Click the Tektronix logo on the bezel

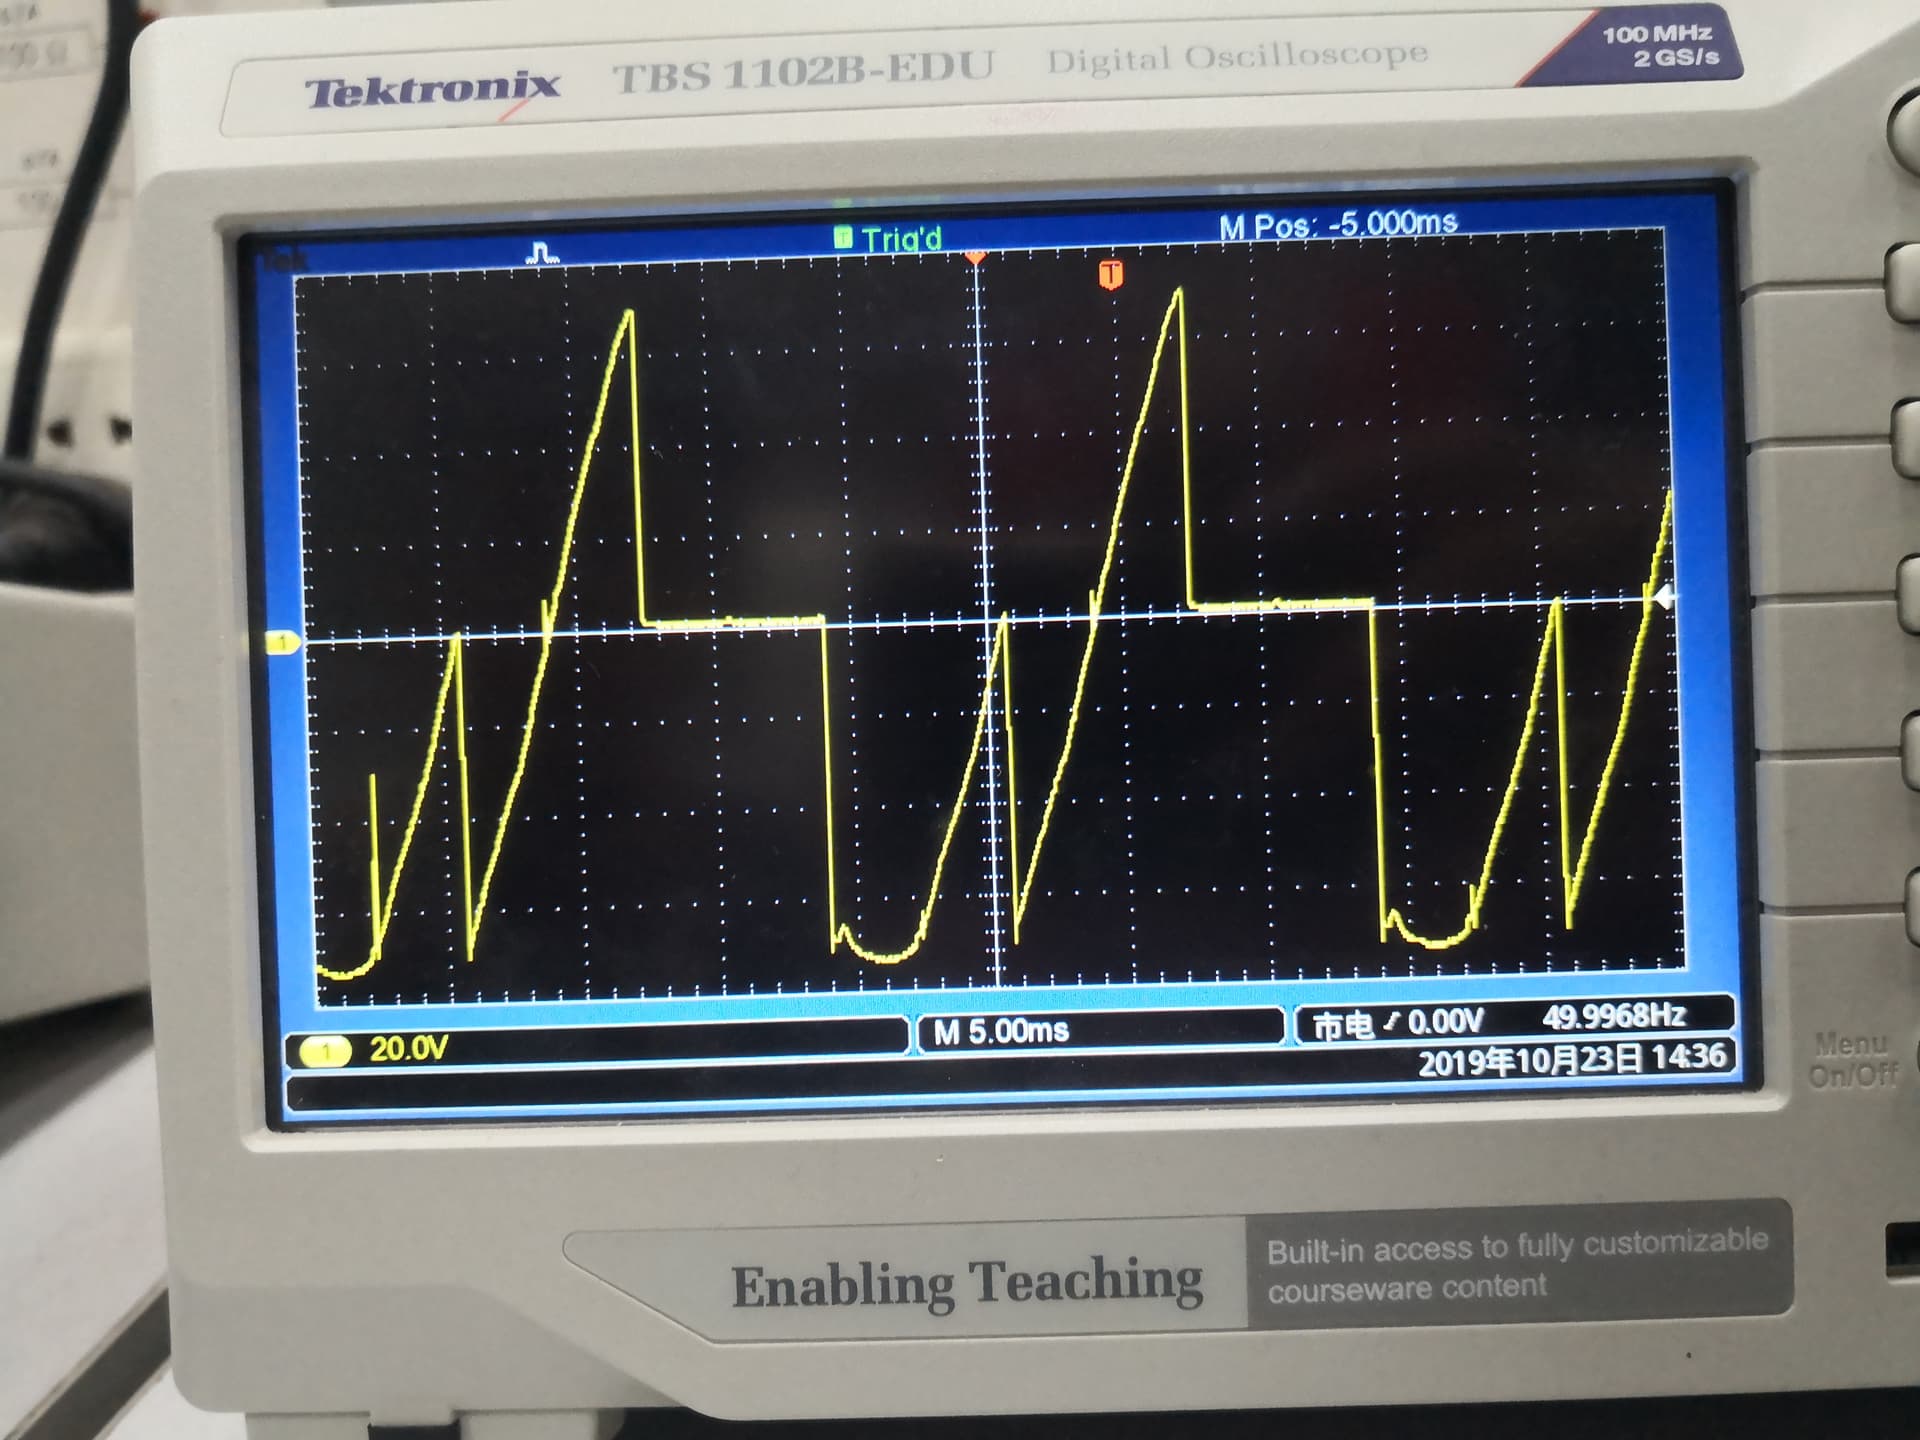[x=432, y=90]
